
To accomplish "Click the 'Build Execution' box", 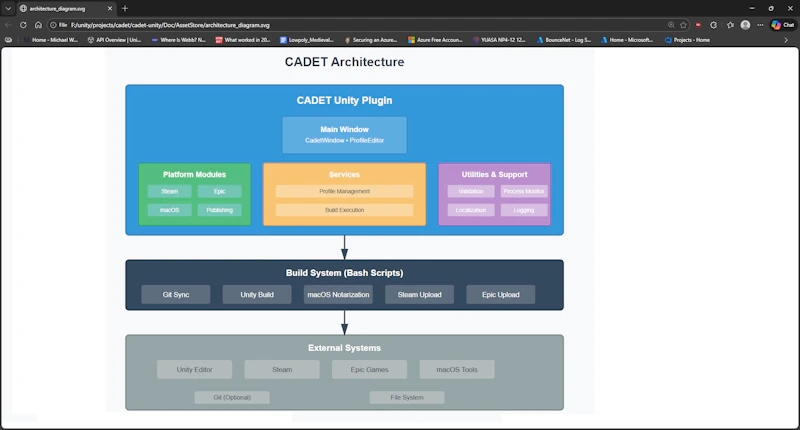I will point(344,210).
